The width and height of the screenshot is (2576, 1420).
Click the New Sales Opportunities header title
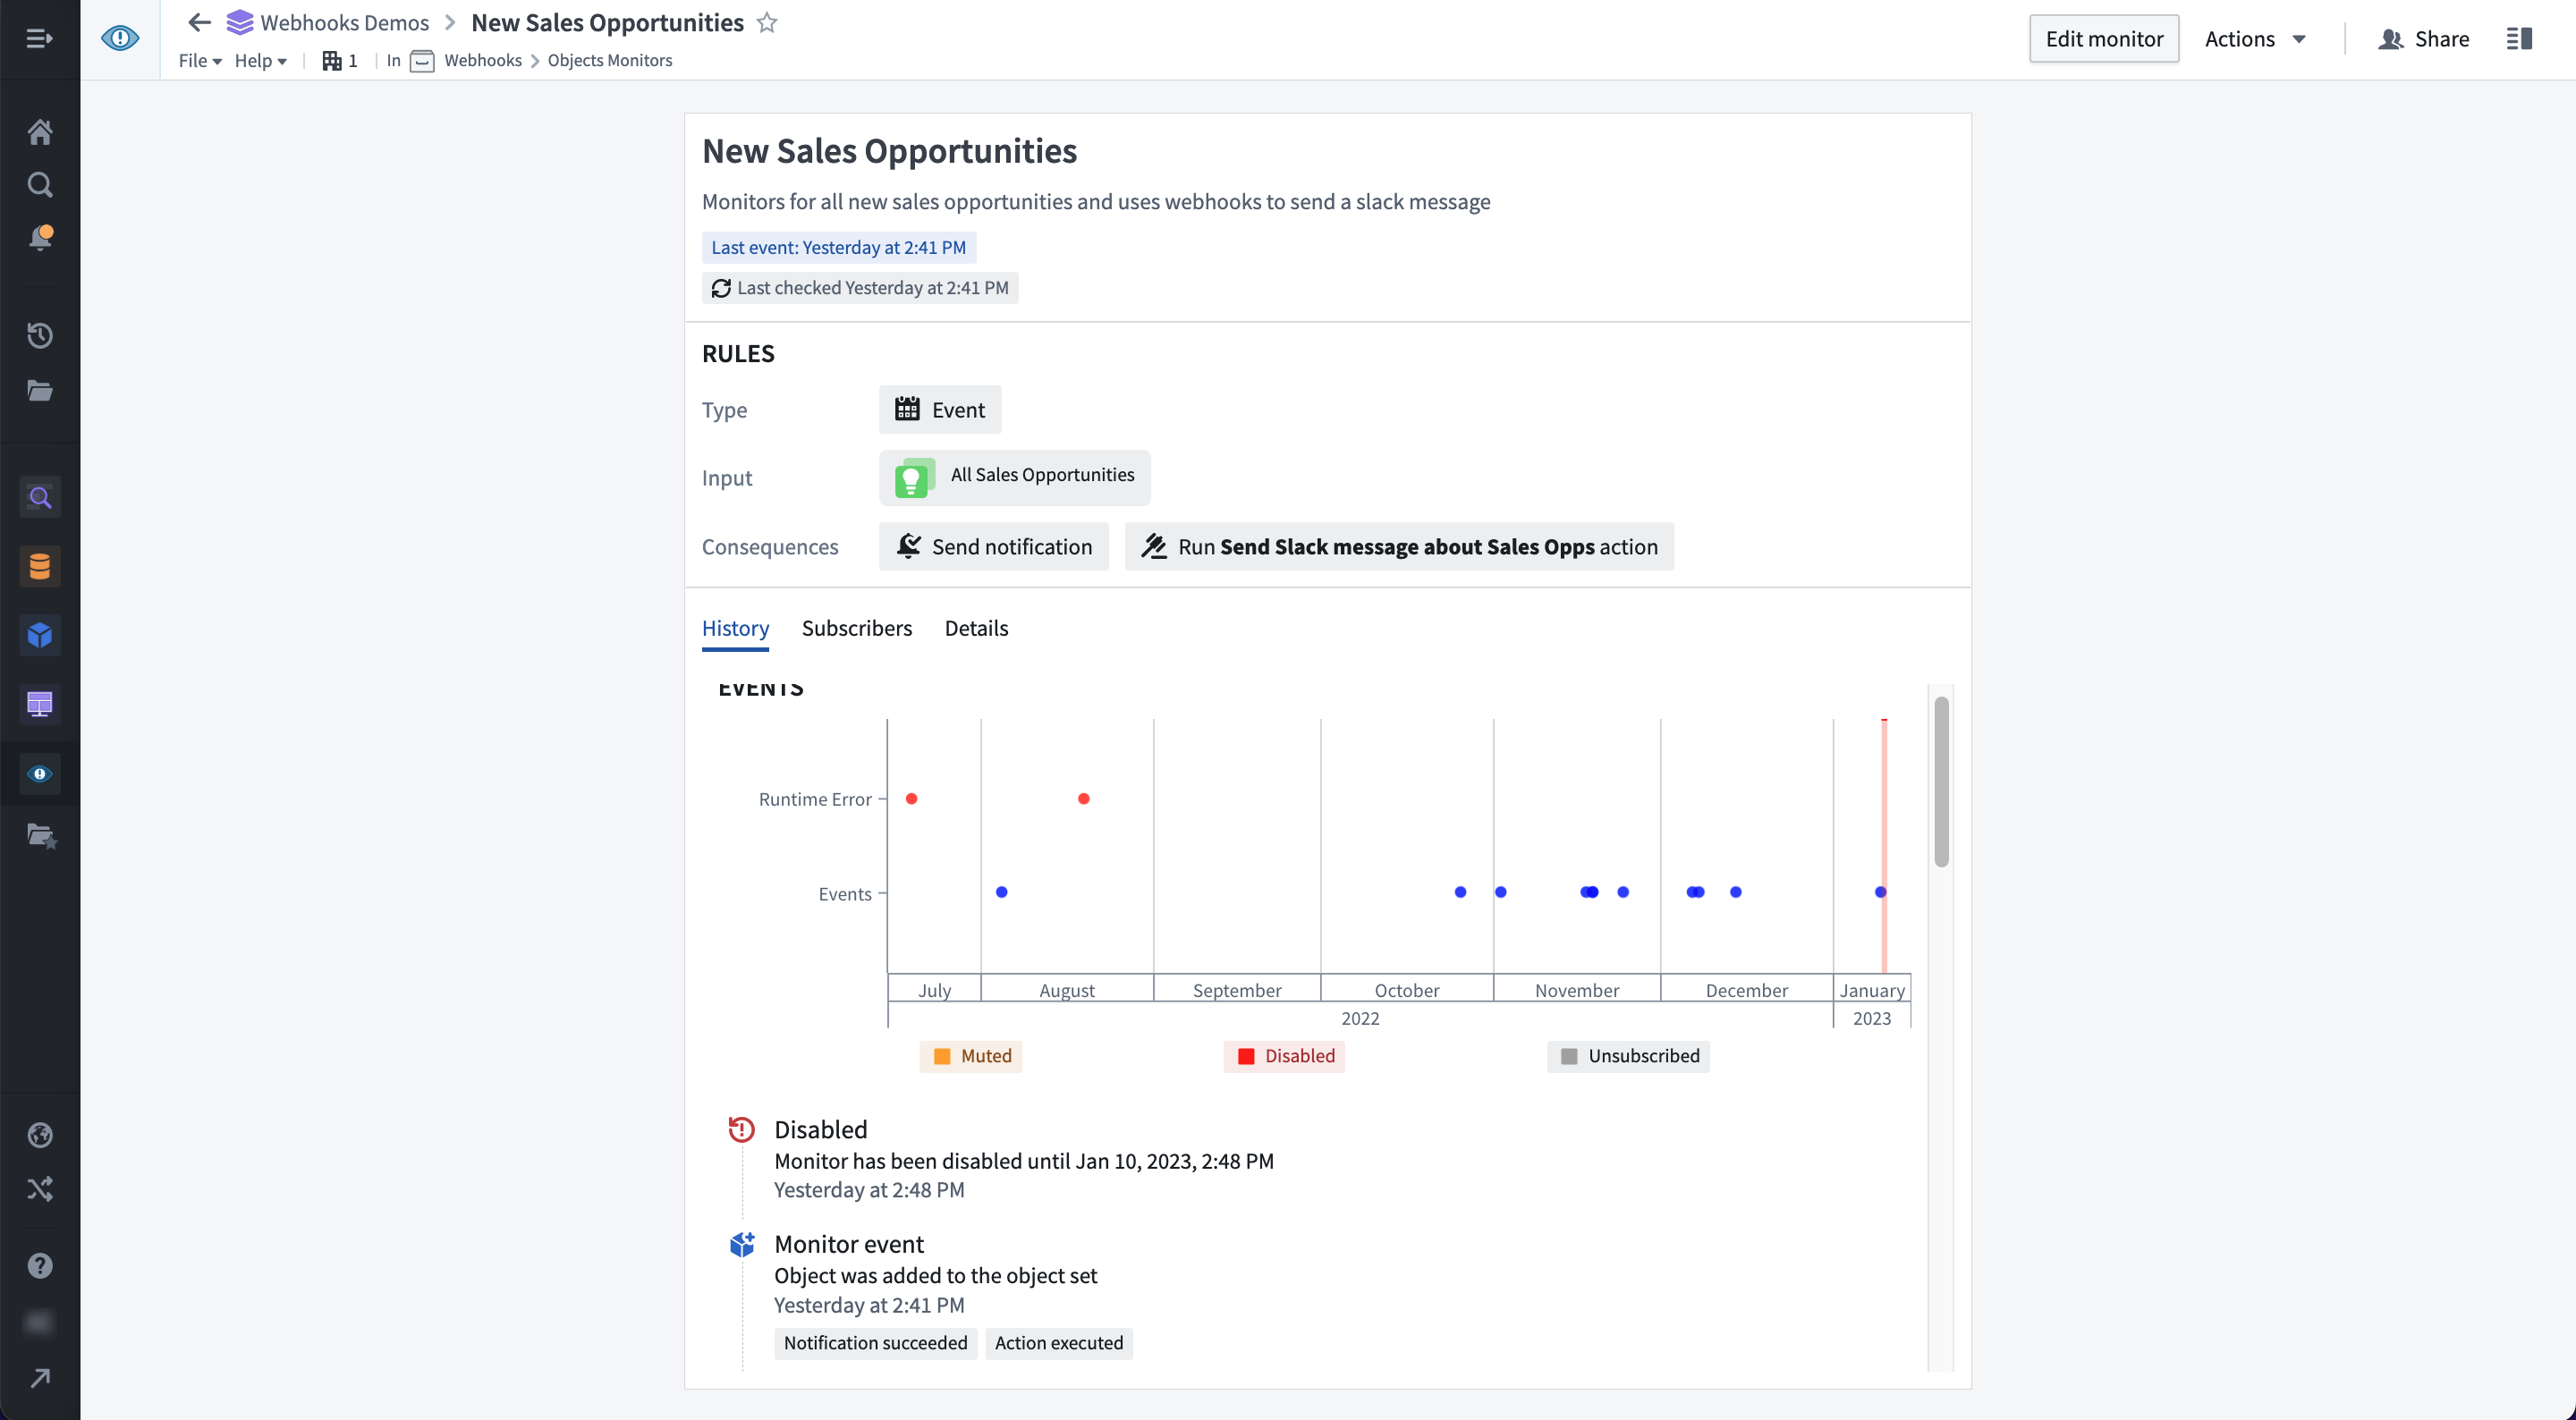(x=607, y=22)
